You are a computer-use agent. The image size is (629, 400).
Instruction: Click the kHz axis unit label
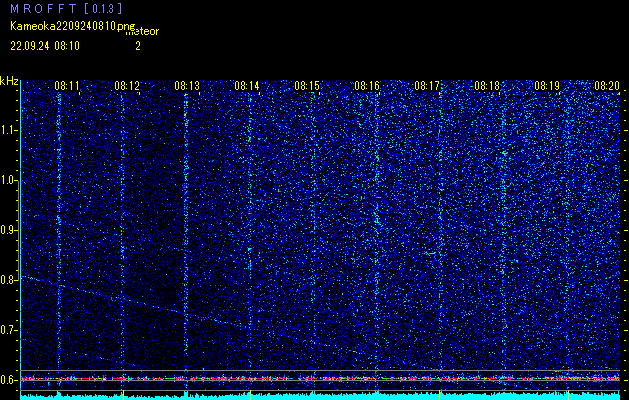[x=9, y=81]
